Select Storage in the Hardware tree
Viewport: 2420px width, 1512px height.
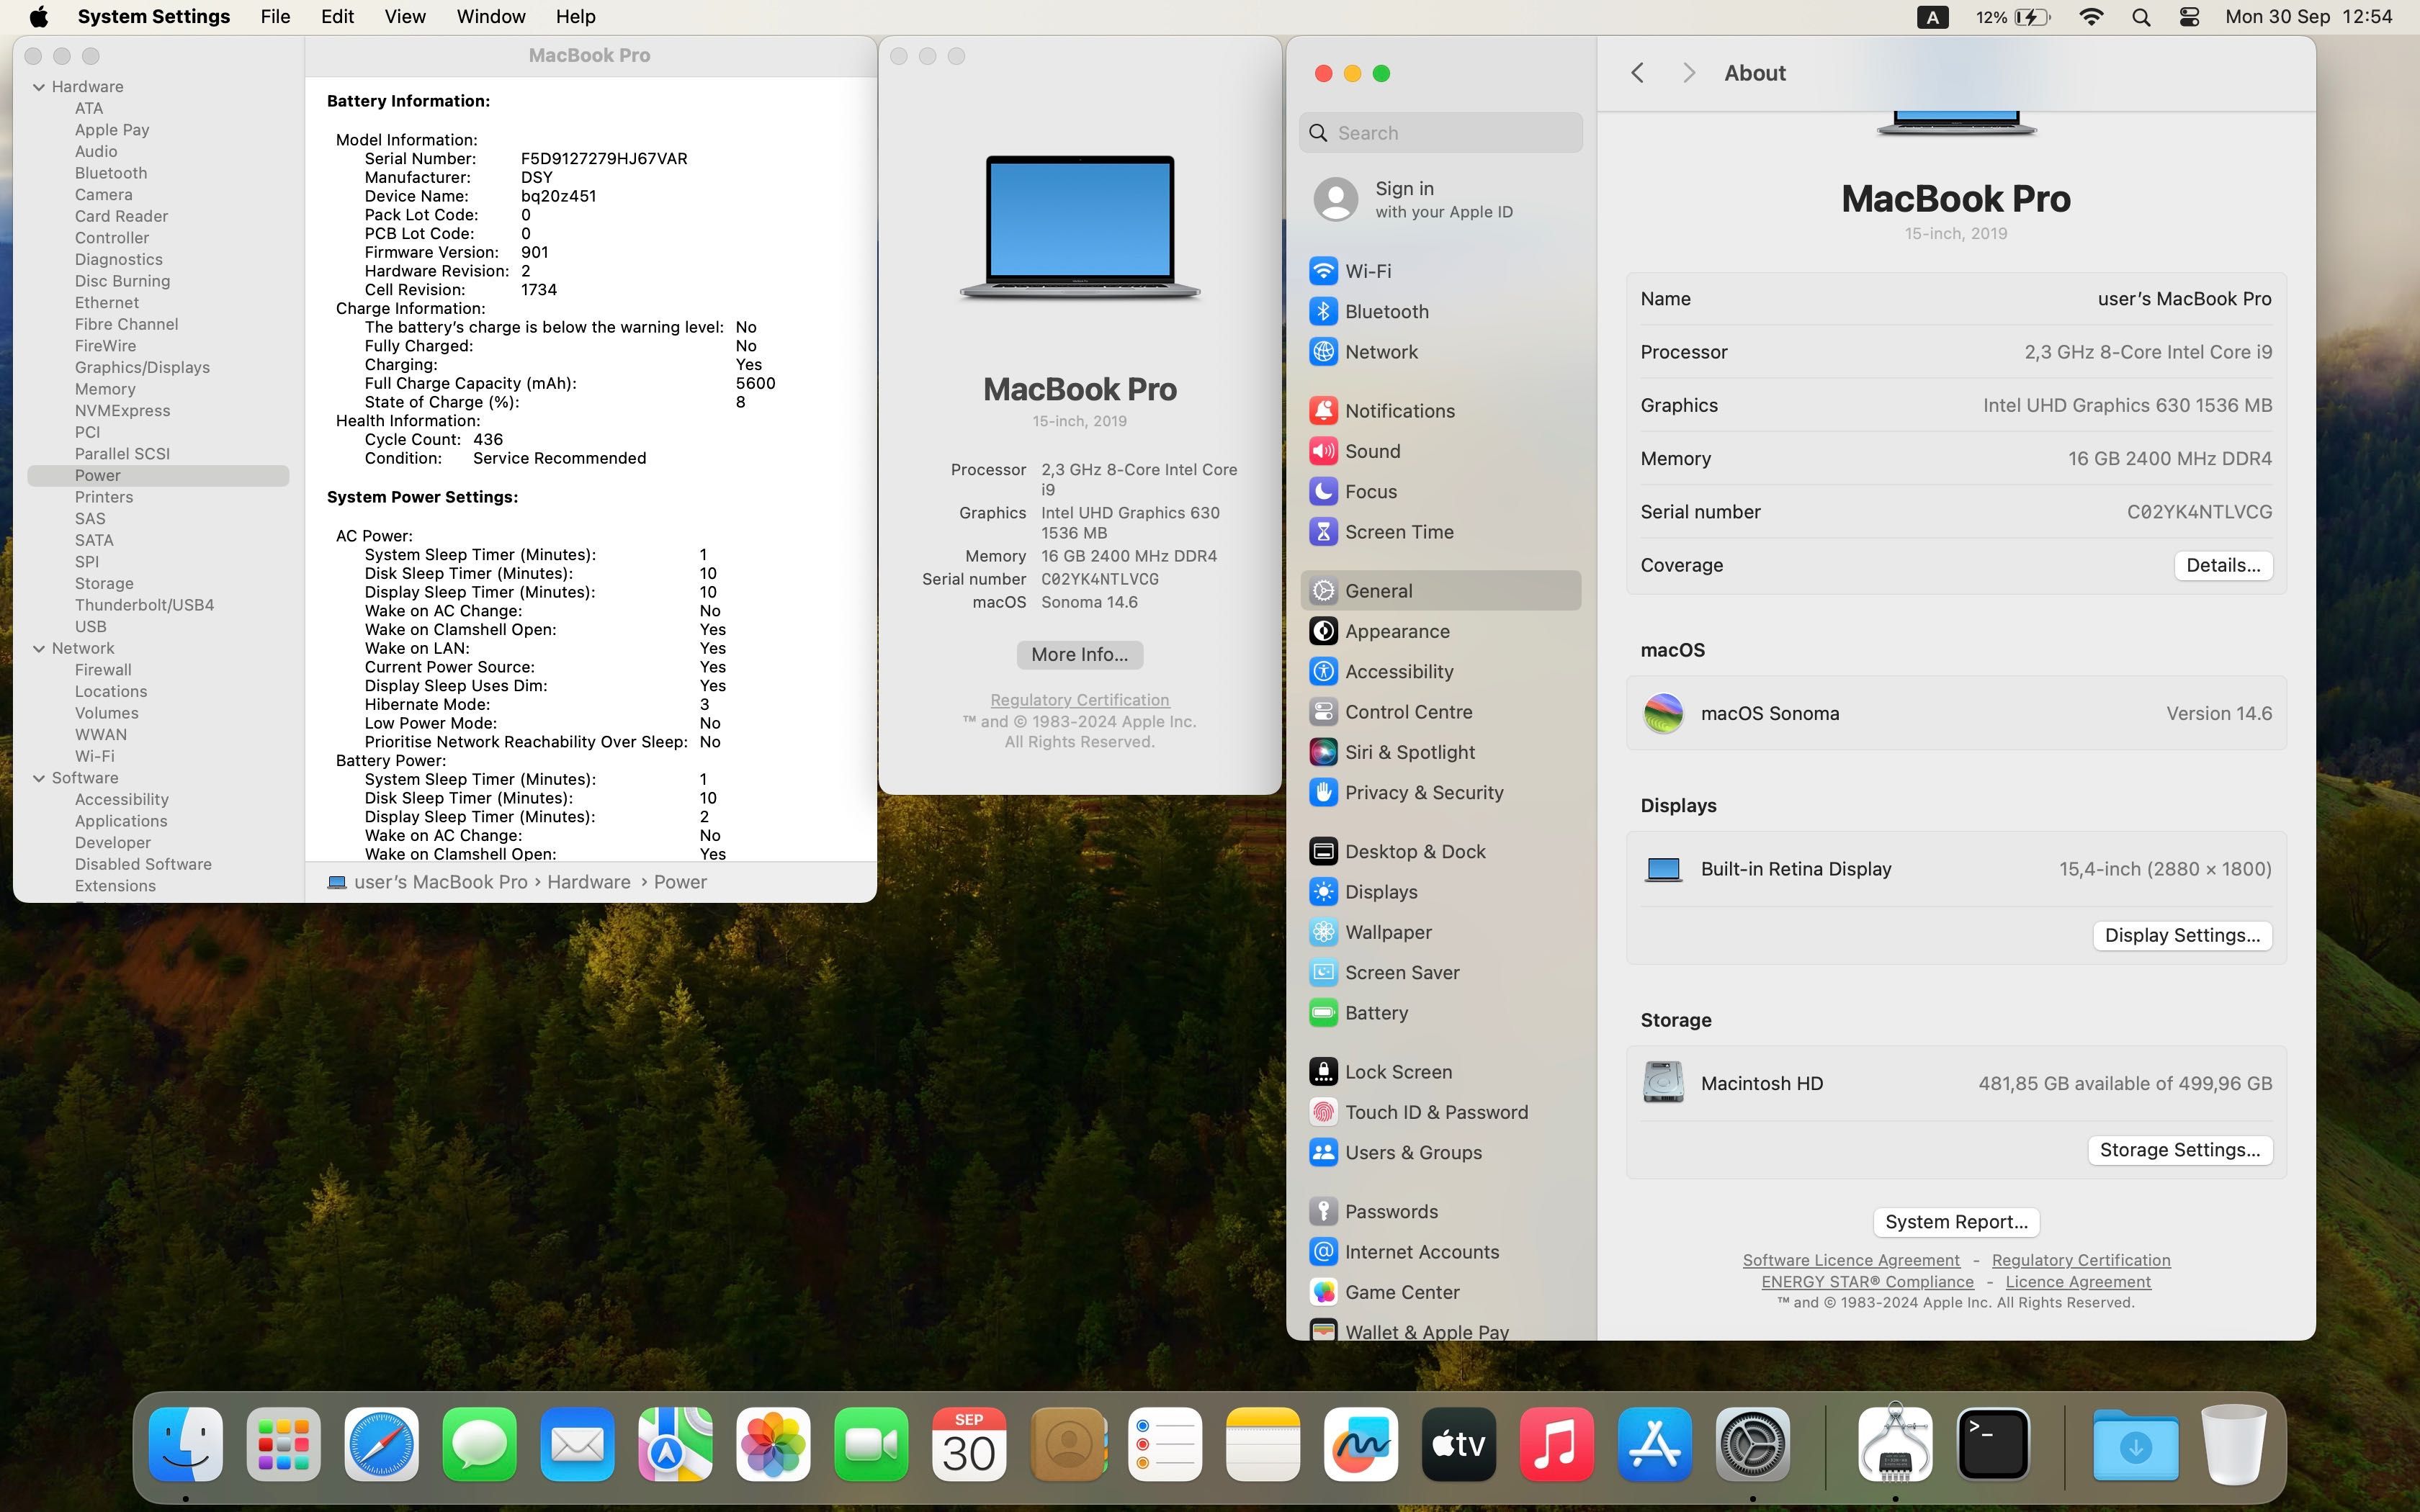tap(104, 583)
